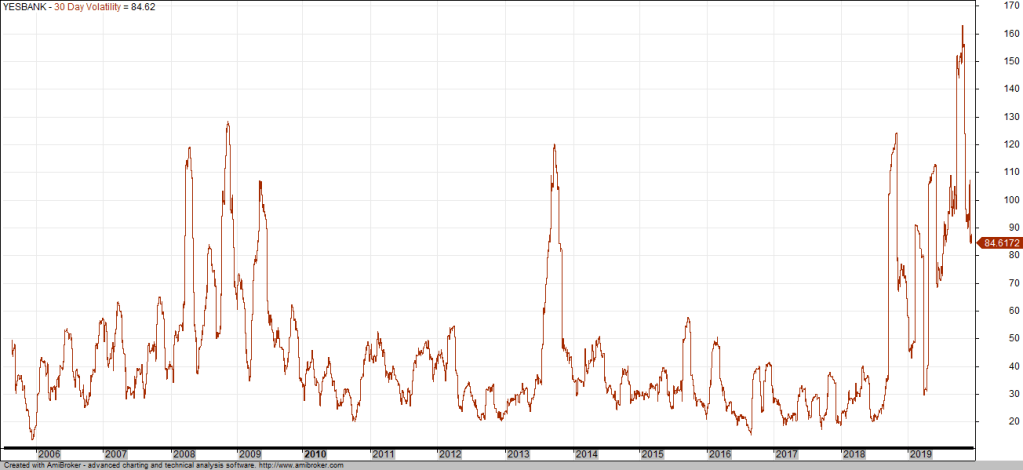
Task: Click the 2018 year label
Action: pos(853,453)
